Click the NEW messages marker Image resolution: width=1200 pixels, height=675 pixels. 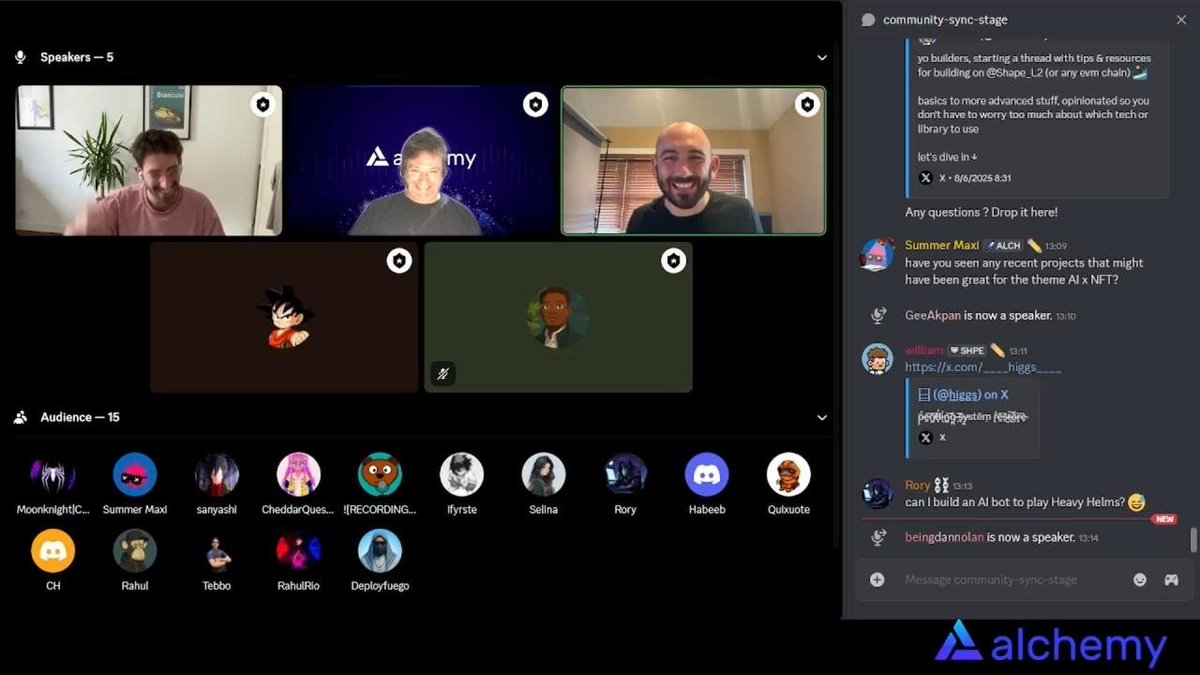pos(1164,519)
